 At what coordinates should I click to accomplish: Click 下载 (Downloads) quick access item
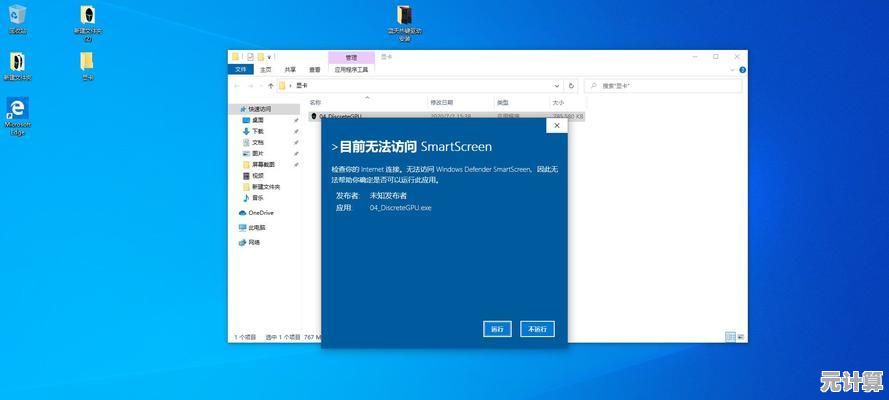tap(257, 131)
